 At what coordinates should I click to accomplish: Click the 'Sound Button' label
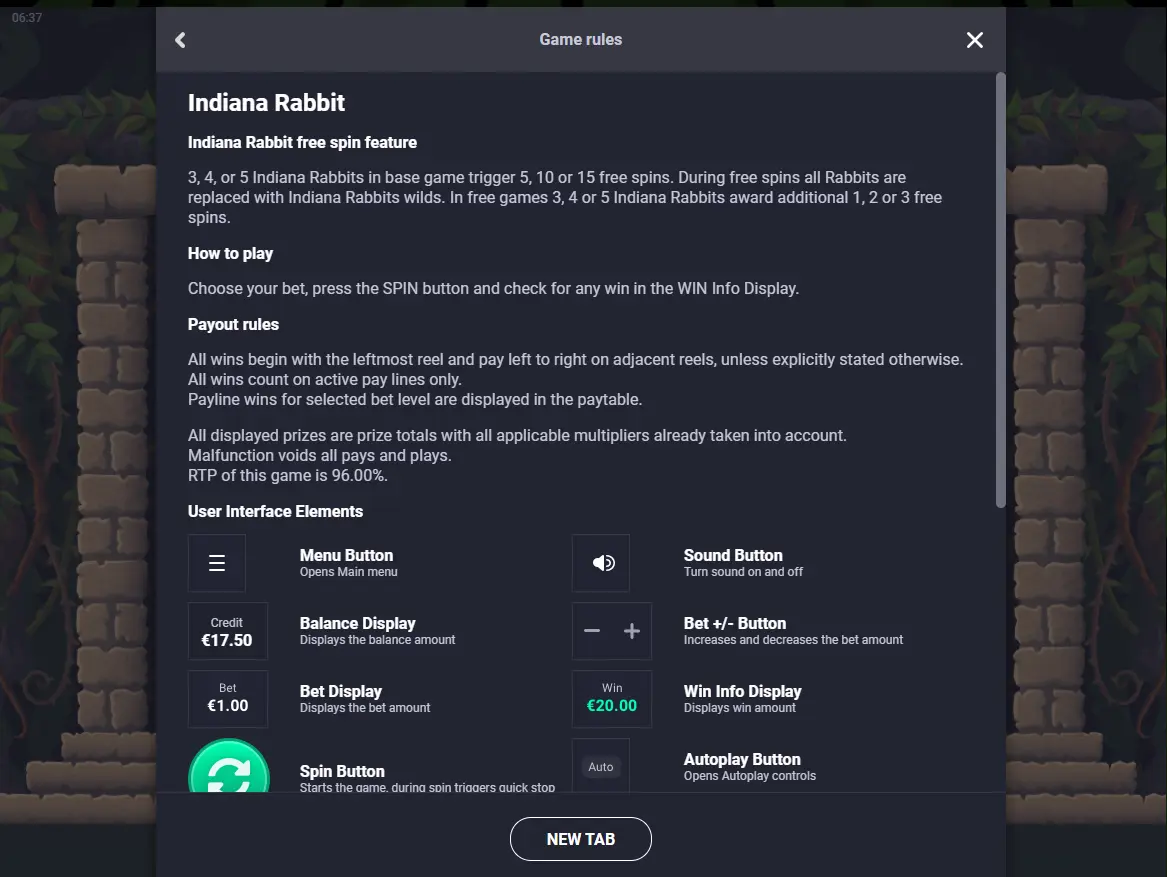[x=733, y=555]
